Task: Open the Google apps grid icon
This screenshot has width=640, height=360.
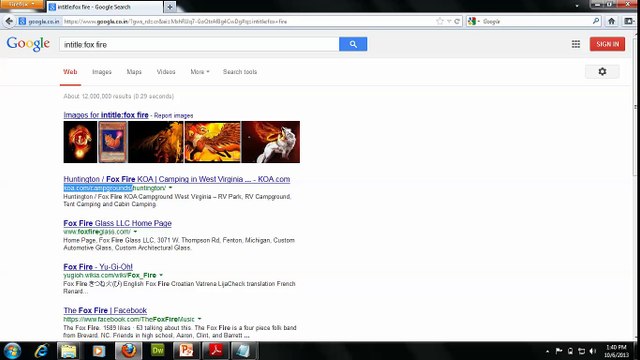Action: [576, 44]
